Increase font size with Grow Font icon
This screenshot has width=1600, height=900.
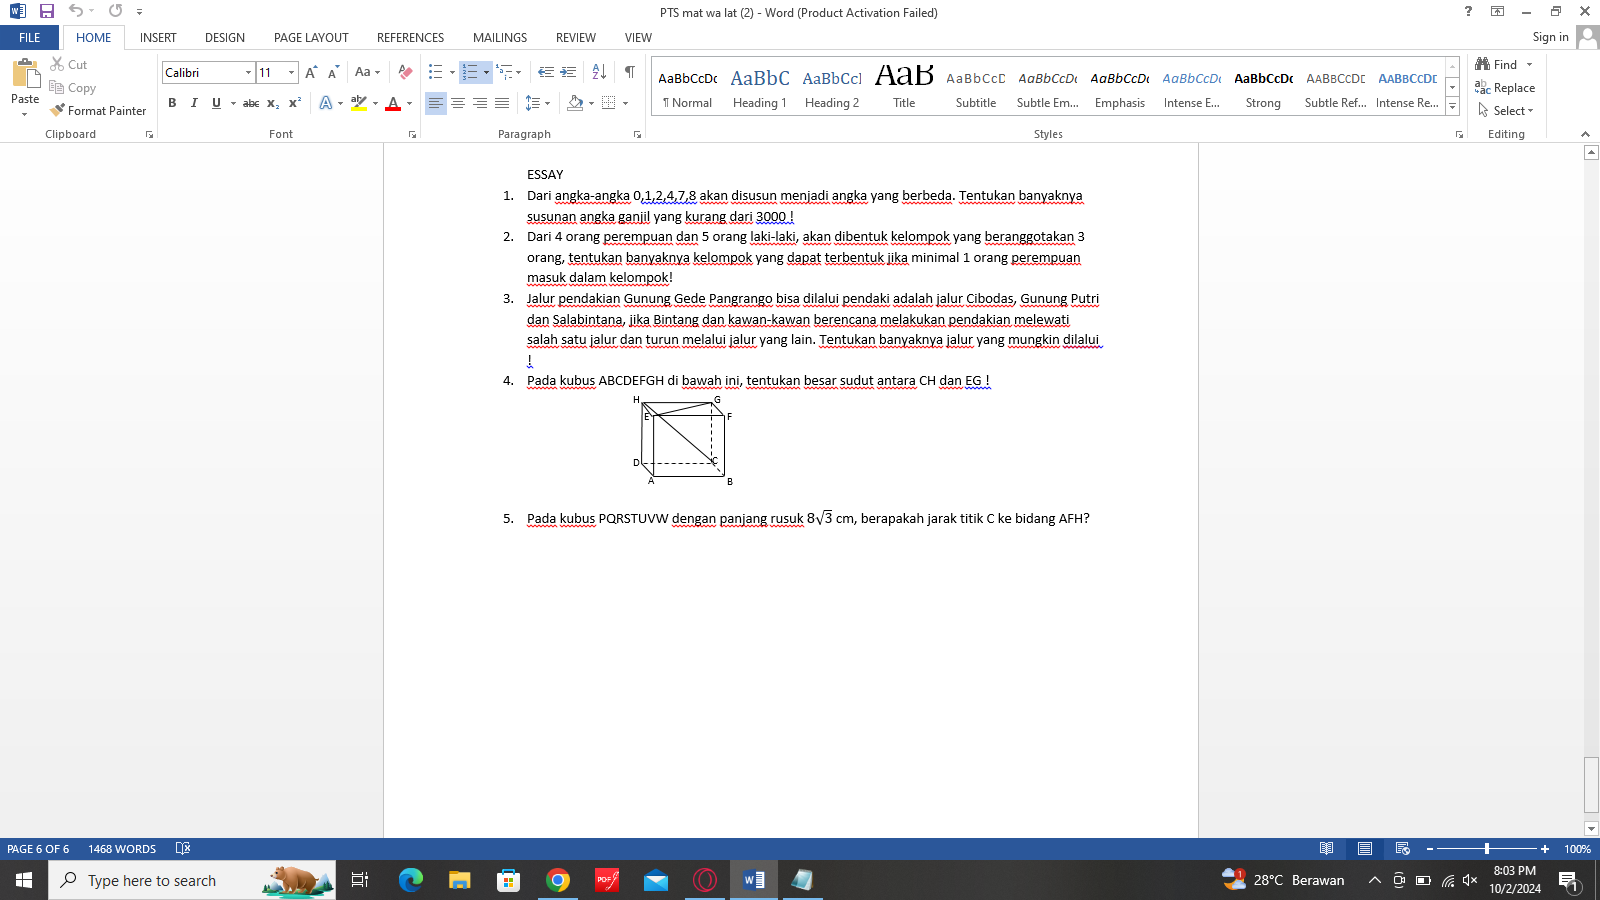tap(311, 72)
